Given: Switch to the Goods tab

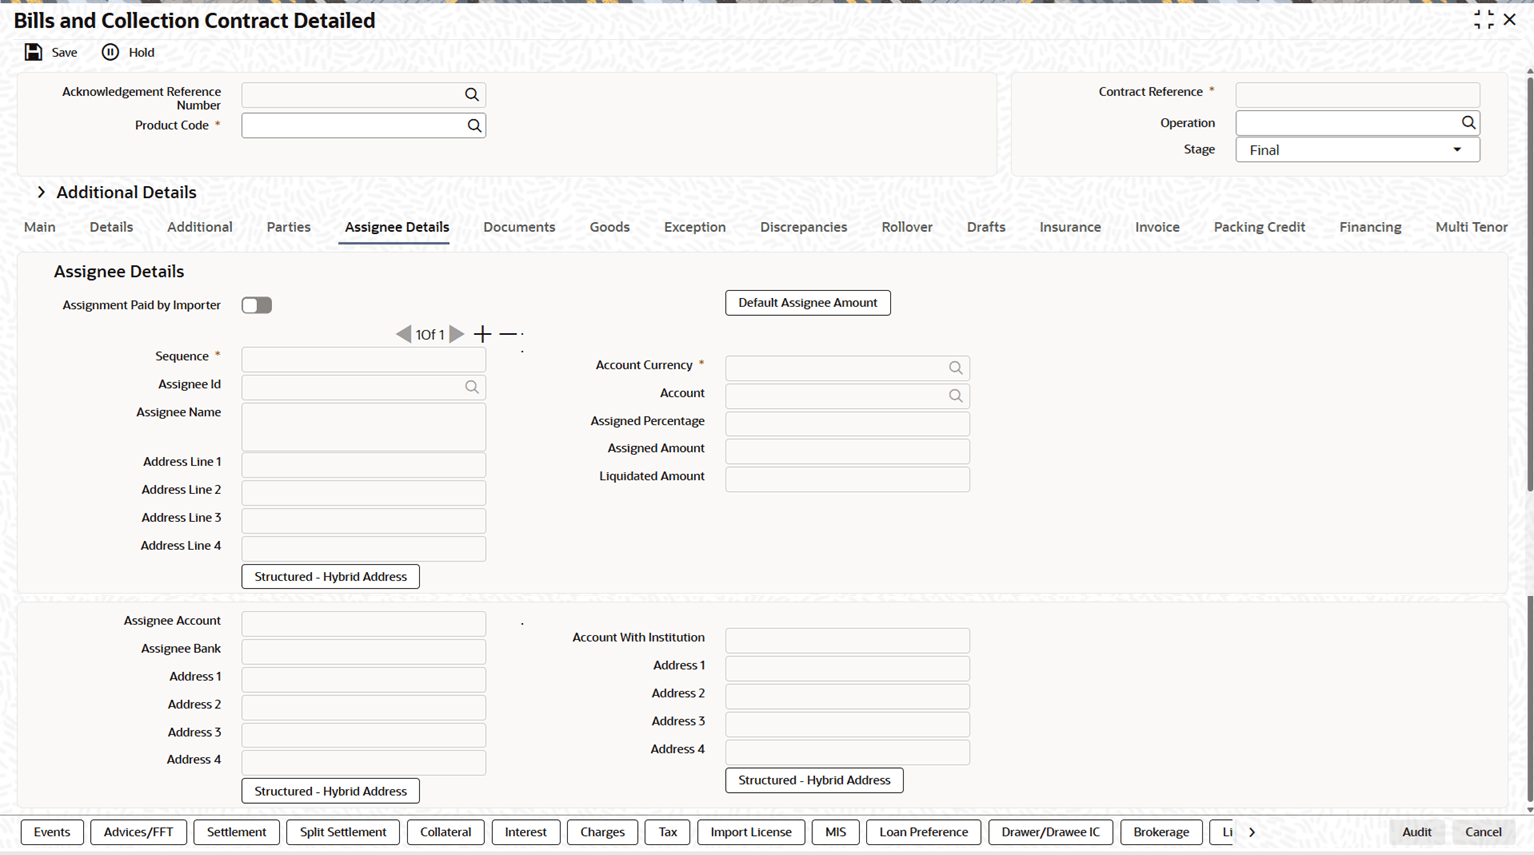Looking at the screenshot, I should 610,227.
